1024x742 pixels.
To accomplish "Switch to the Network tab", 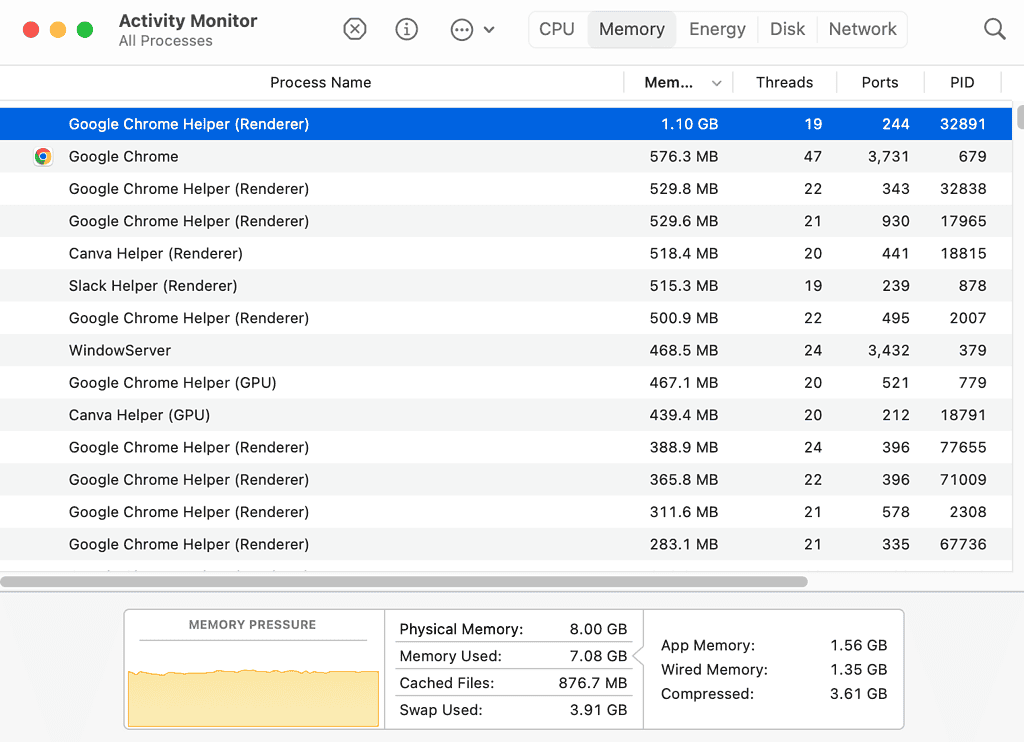I will click(861, 29).
